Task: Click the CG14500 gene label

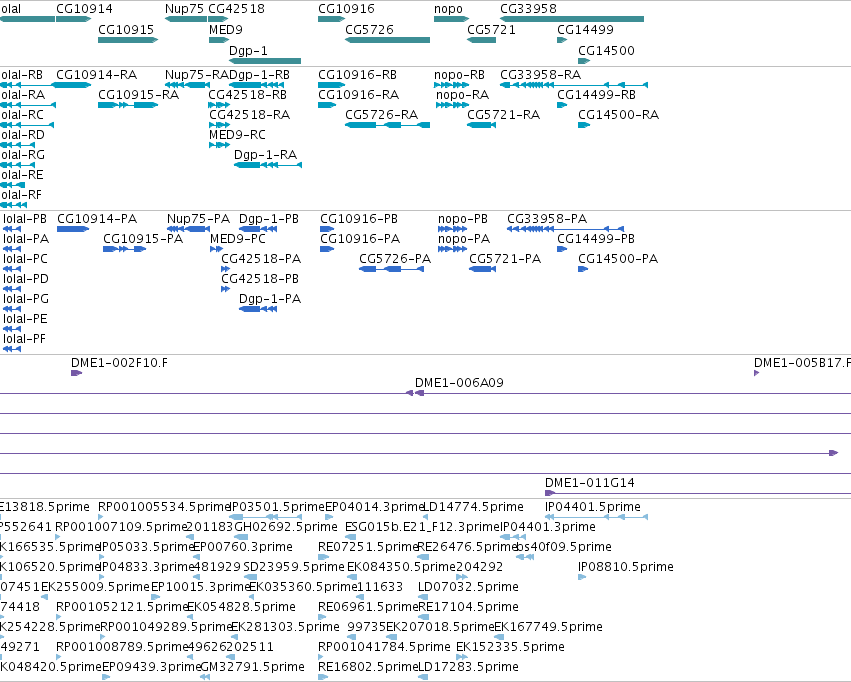Action: [x=606, y=51]
